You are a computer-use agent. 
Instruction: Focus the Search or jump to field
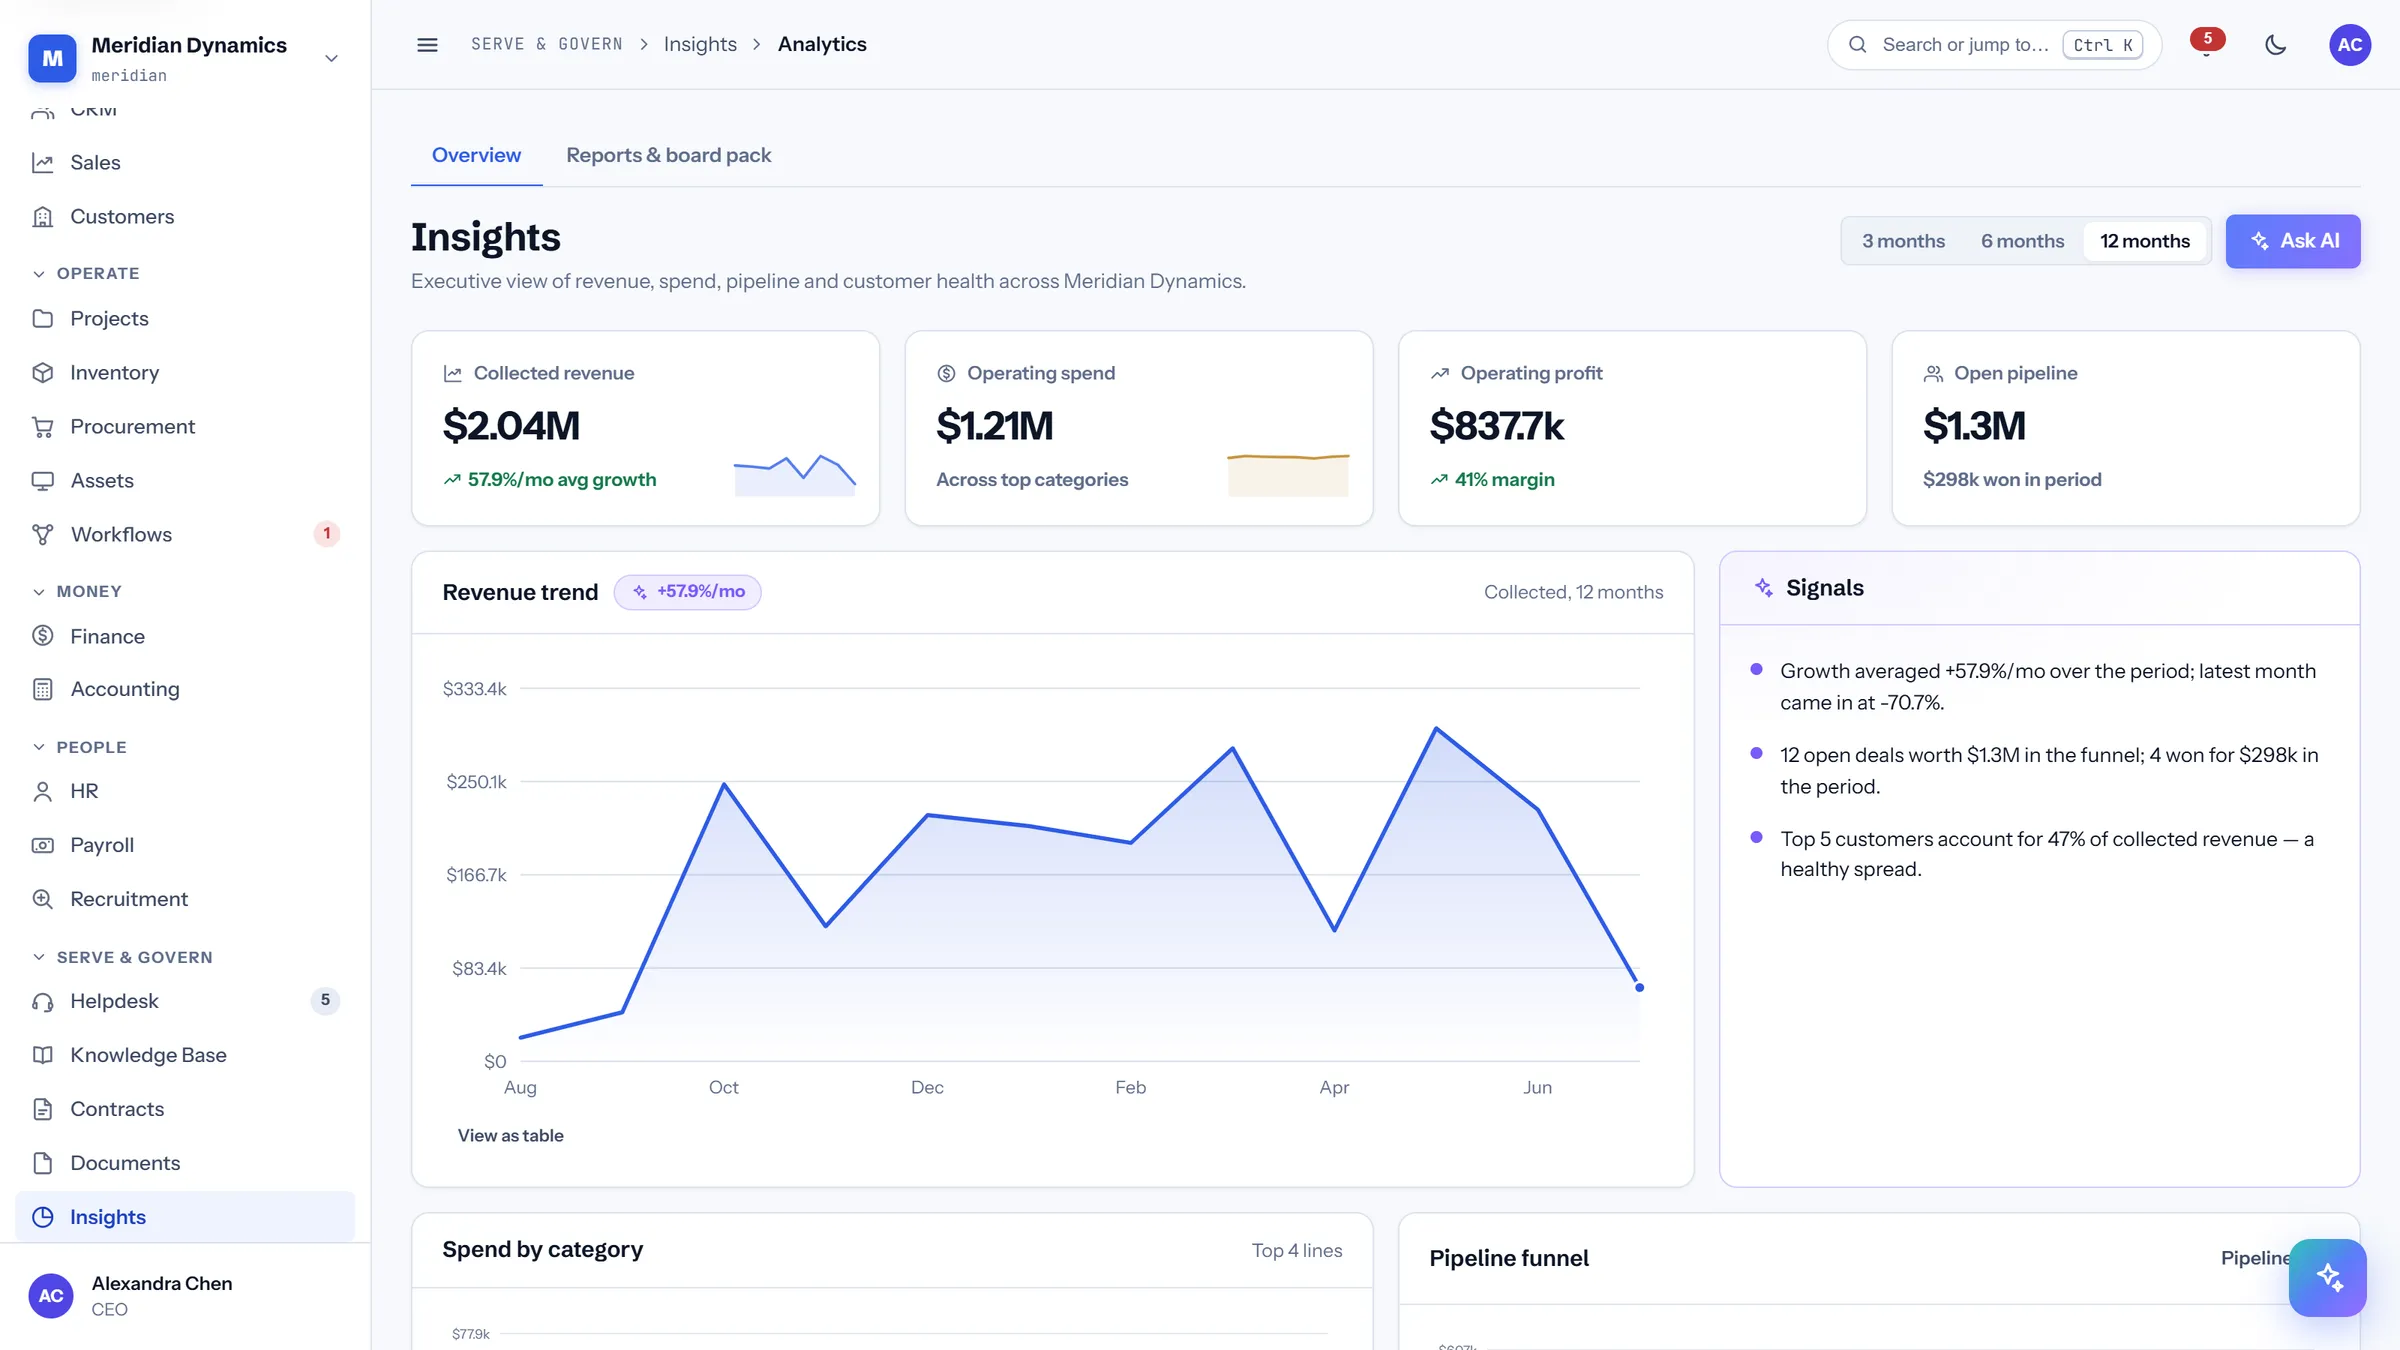point(1994,45)
